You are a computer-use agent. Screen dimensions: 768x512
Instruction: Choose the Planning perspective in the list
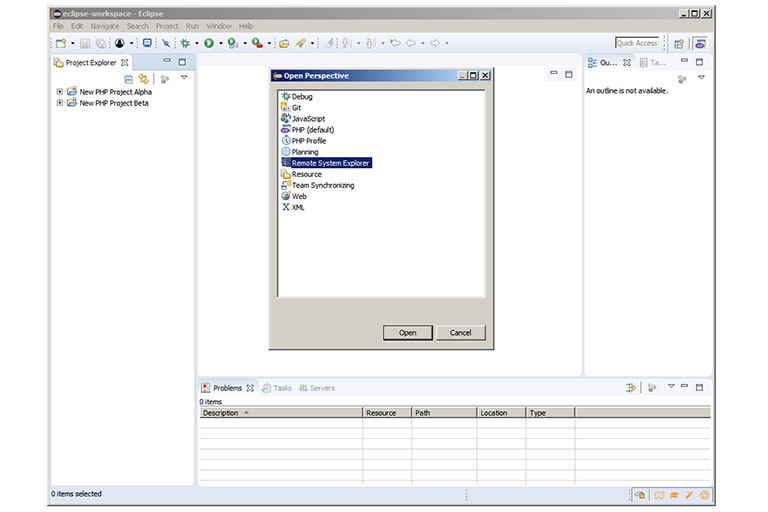[305, 152]
